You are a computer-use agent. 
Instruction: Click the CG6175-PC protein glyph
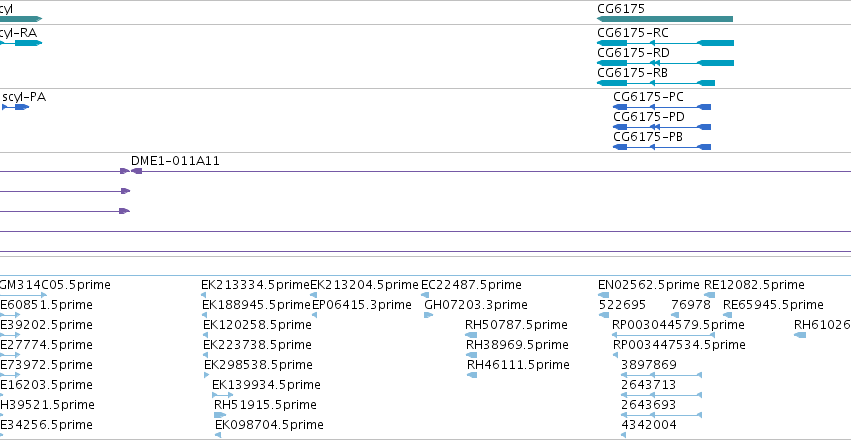[x=662, y=107]
